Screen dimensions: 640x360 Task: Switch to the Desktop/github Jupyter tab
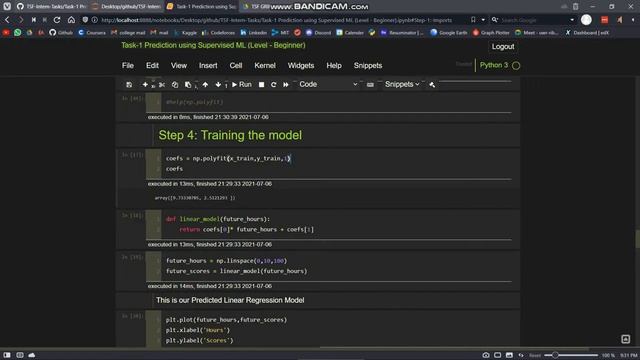pyautogui.click(x=126, y=7)
